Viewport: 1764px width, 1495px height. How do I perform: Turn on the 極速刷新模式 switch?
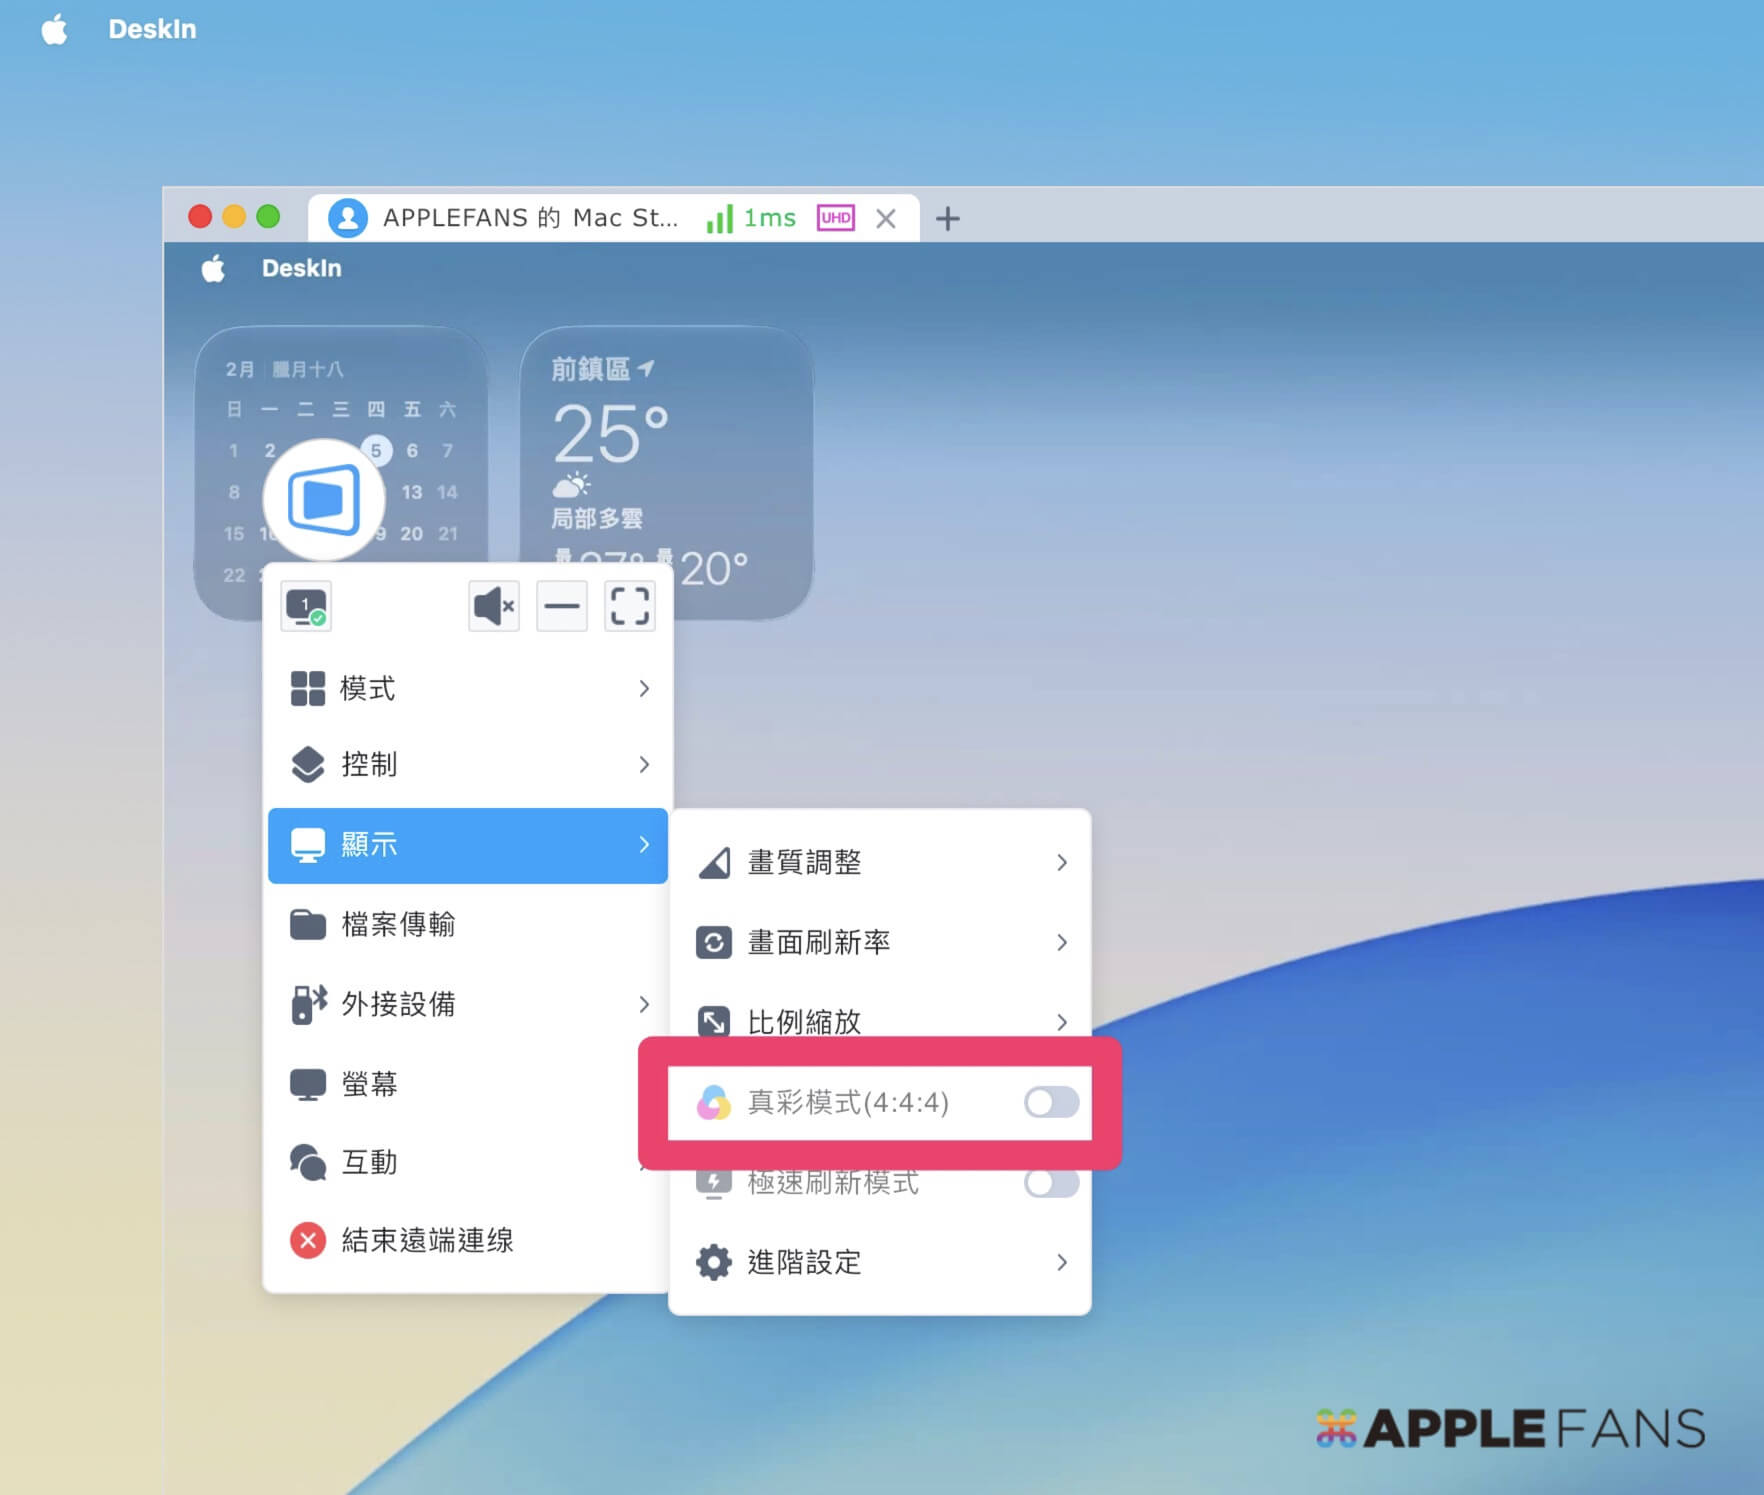[x=1051, y=1183]
